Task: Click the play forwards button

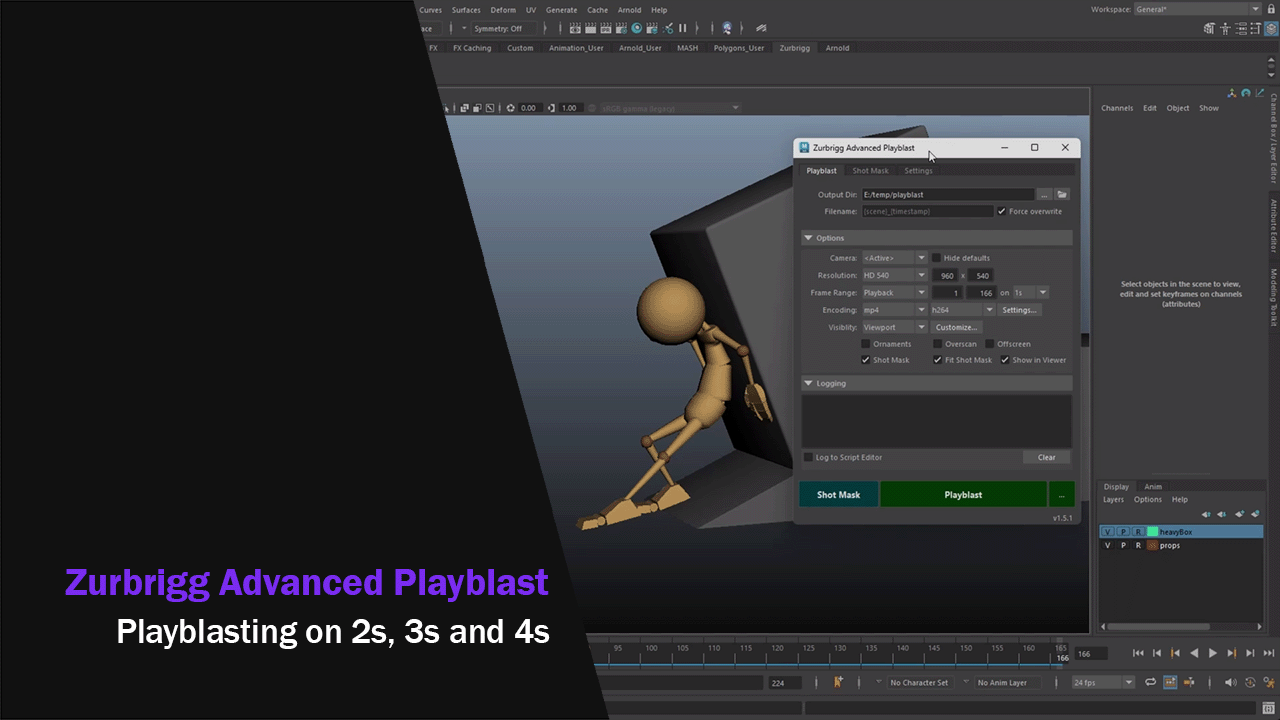Action: [x=1213, y=653]
